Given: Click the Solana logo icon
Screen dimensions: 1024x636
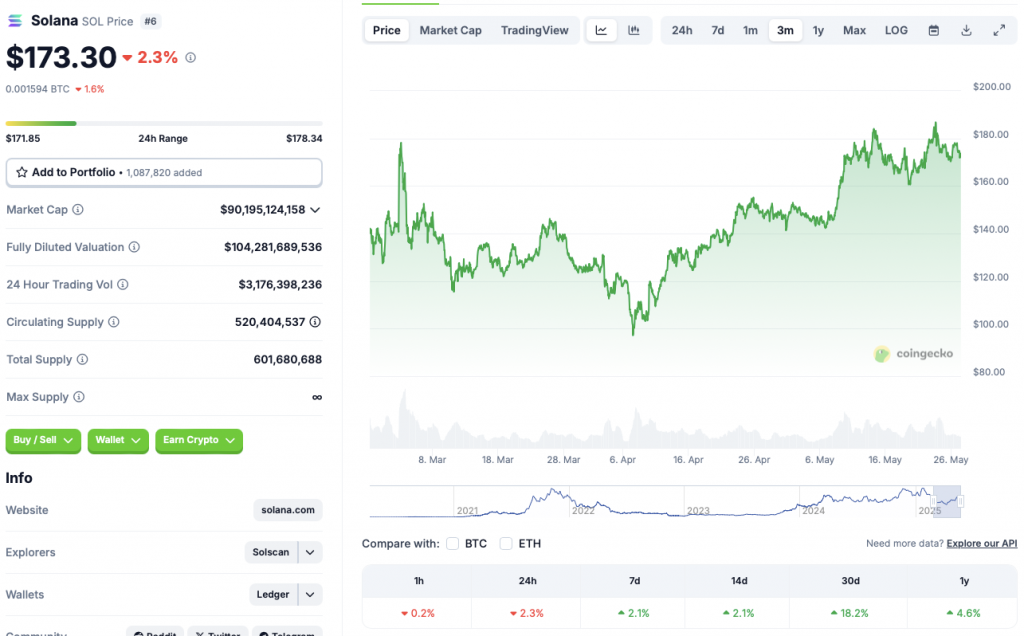Looking at the screenshot, I should [x=14, y=21].
